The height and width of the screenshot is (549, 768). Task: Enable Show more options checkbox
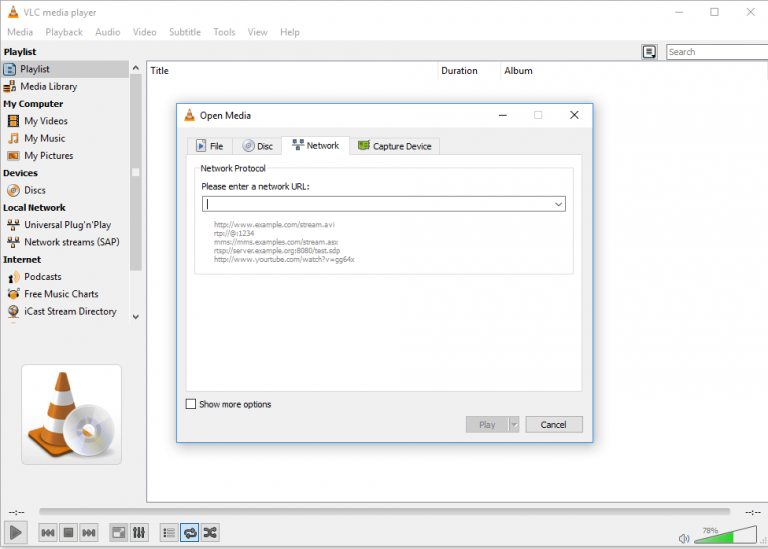point(191,404)
